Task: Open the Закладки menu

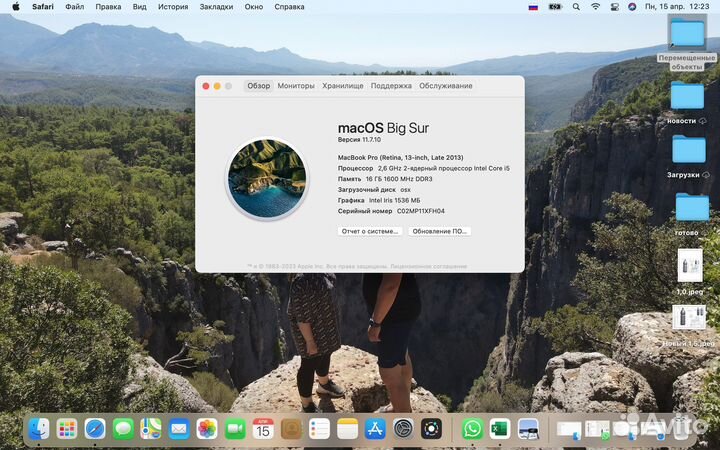Action: pos(216,7)
